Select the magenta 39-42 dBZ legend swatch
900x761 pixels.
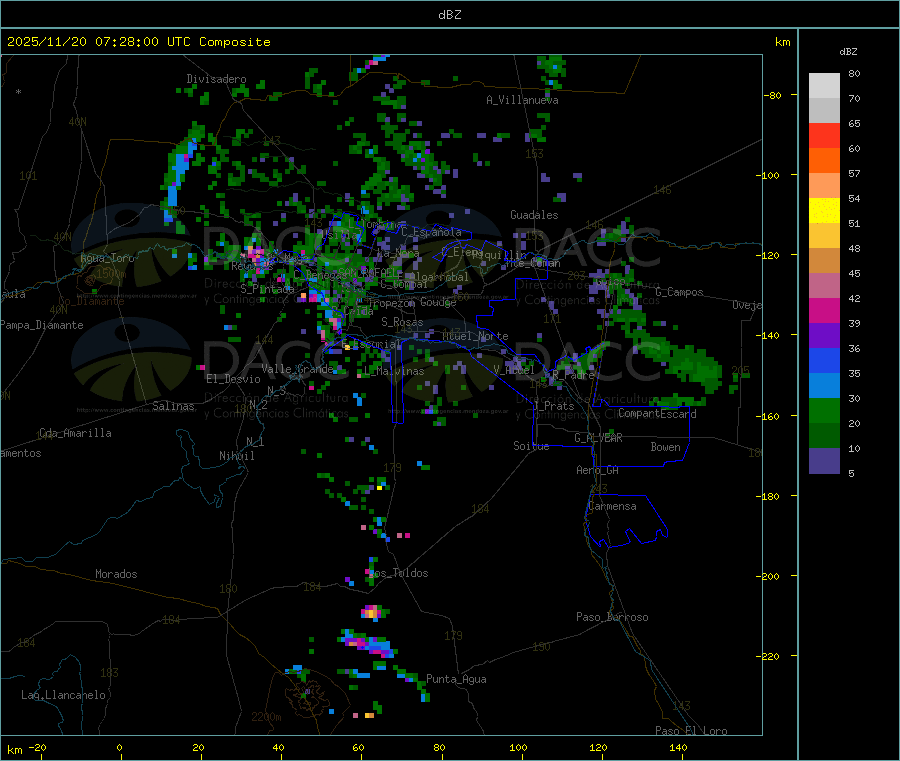click(x=824, y=310)
